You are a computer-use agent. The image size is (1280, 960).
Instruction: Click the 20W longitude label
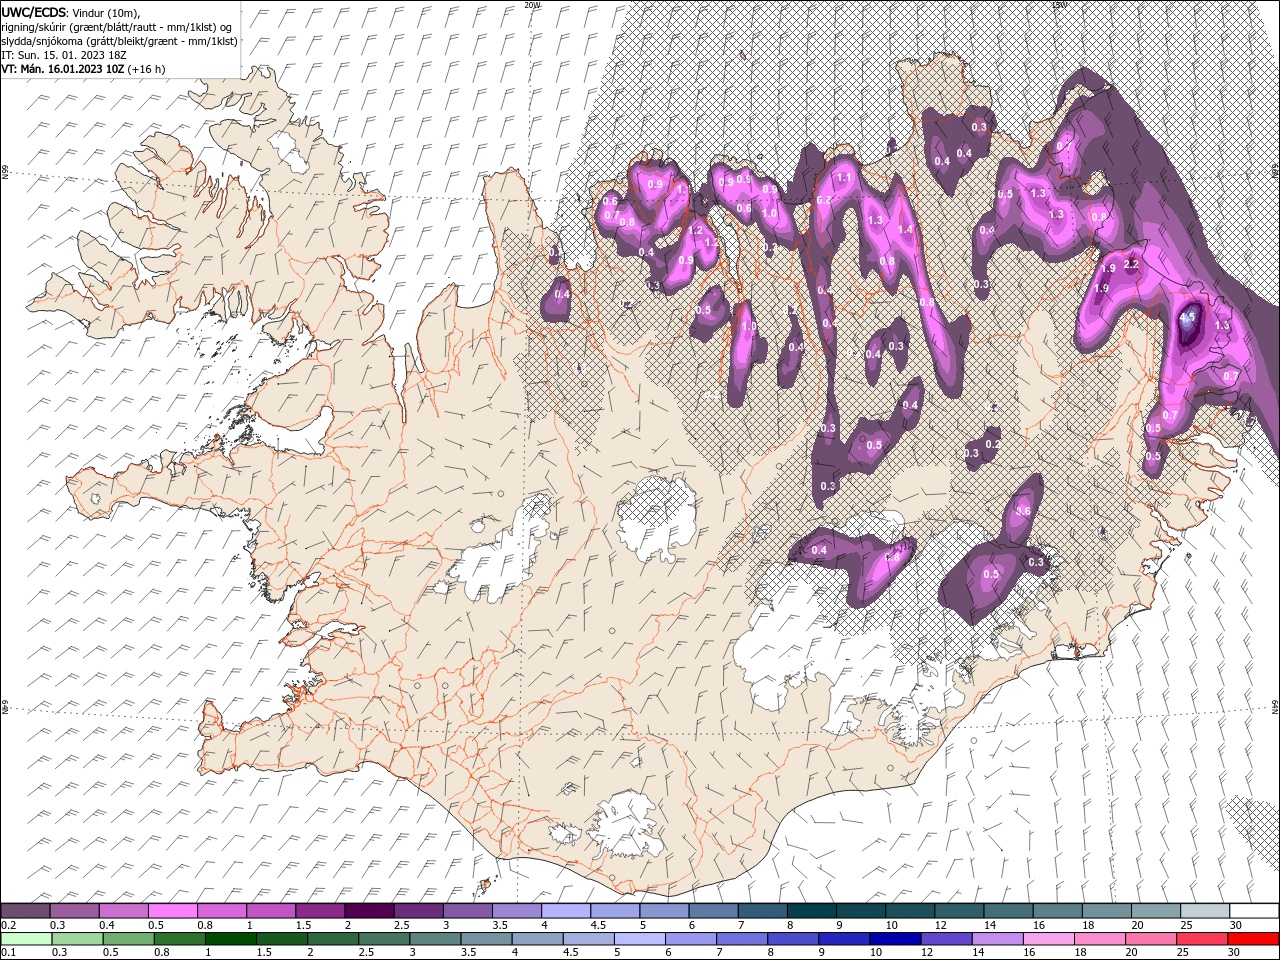point(532,5)
